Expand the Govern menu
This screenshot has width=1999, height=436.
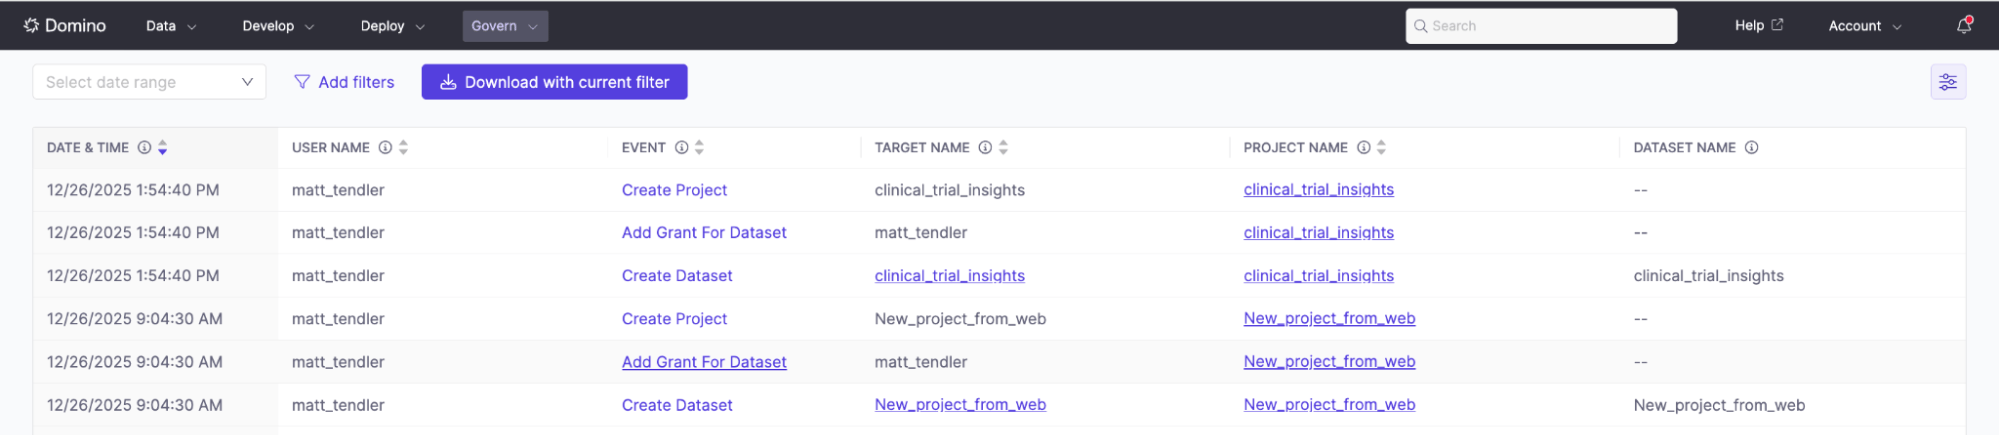(505, 26)
